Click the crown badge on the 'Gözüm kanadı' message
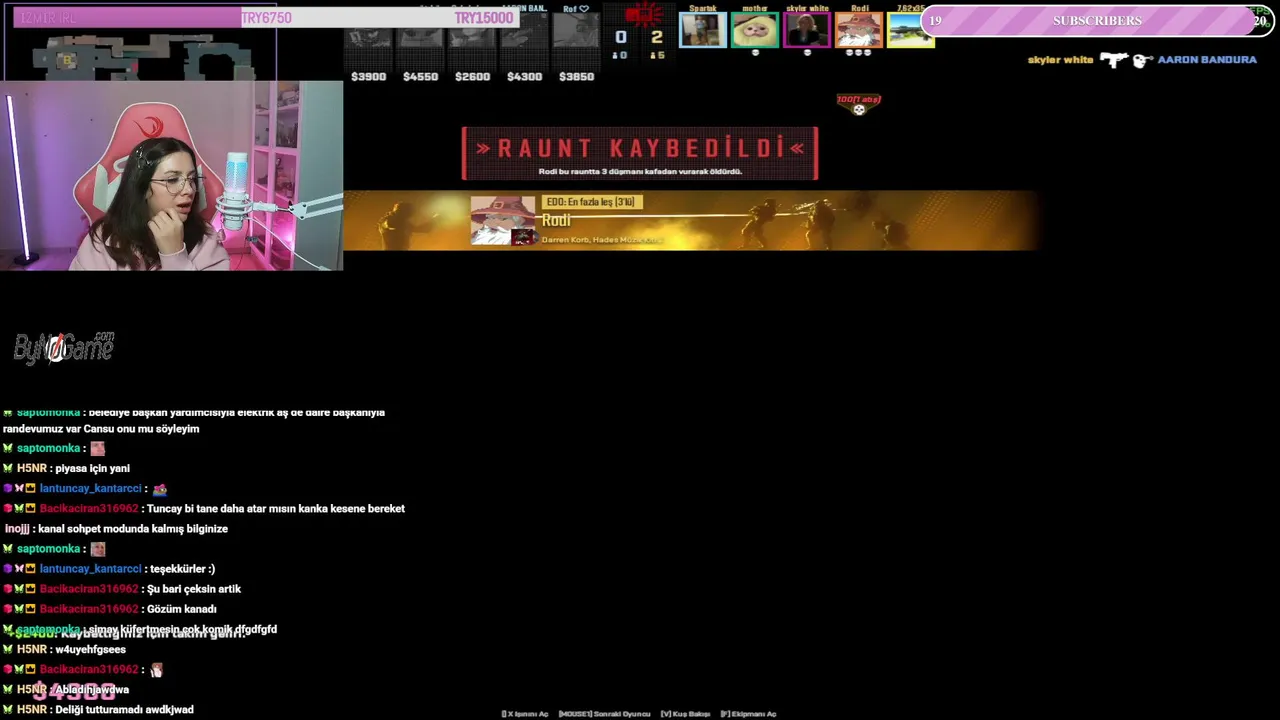This screenshot has width=1280, height=720. pyautogui.click(x=31, y=609)
